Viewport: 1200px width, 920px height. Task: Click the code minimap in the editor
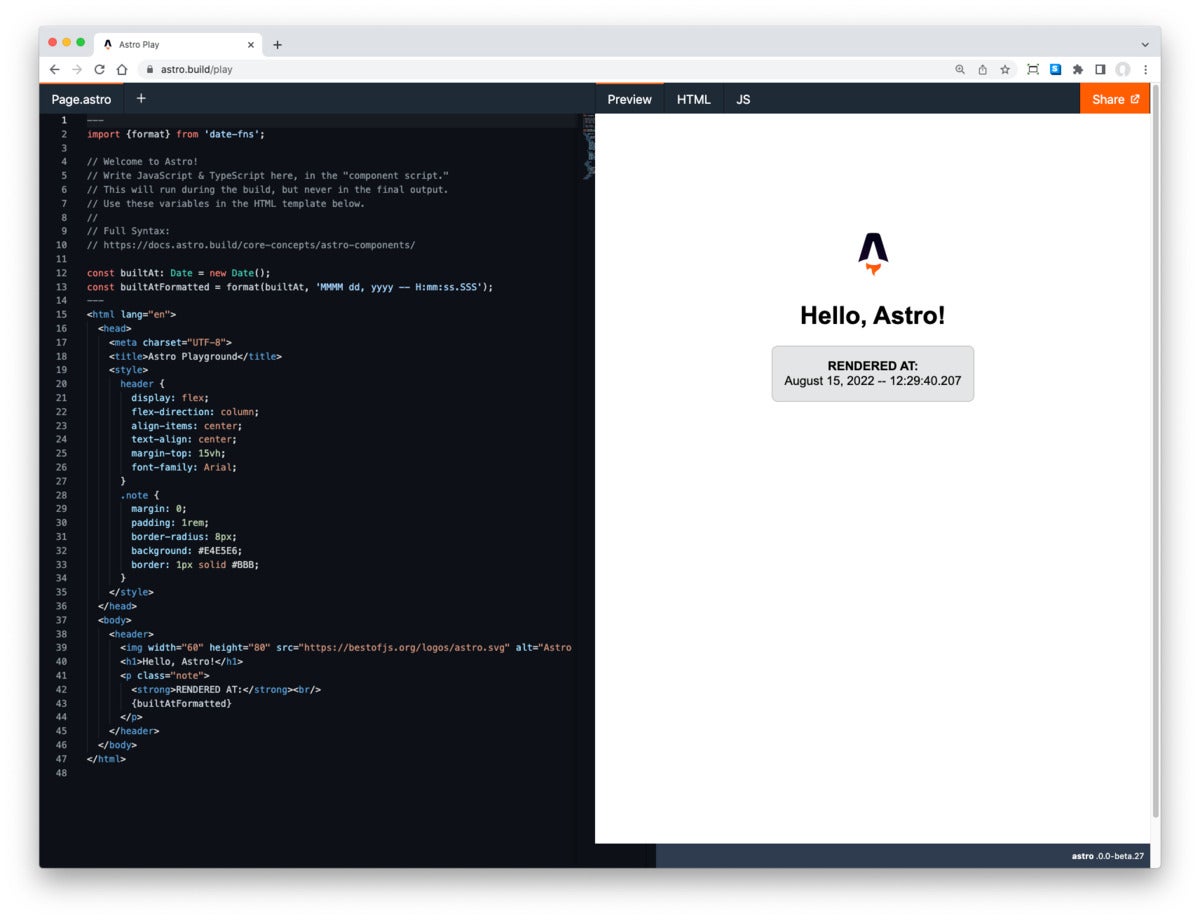pyautogui.click(x=588, y=148)
